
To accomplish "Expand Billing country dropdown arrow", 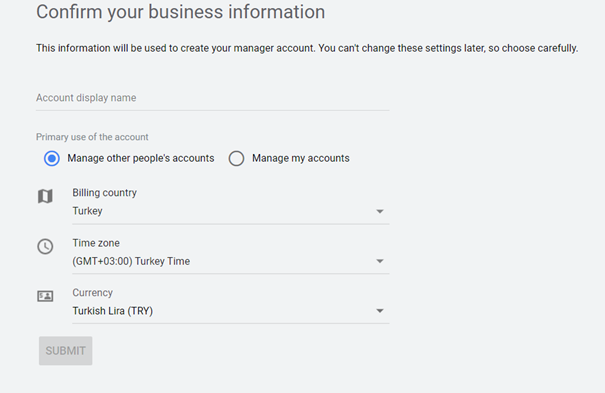I will tap(380, 211).
